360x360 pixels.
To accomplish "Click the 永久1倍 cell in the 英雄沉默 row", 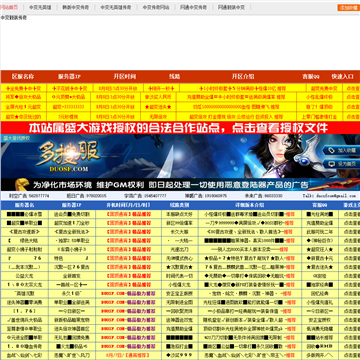I will pyautogui.click(x=72, y=294).
